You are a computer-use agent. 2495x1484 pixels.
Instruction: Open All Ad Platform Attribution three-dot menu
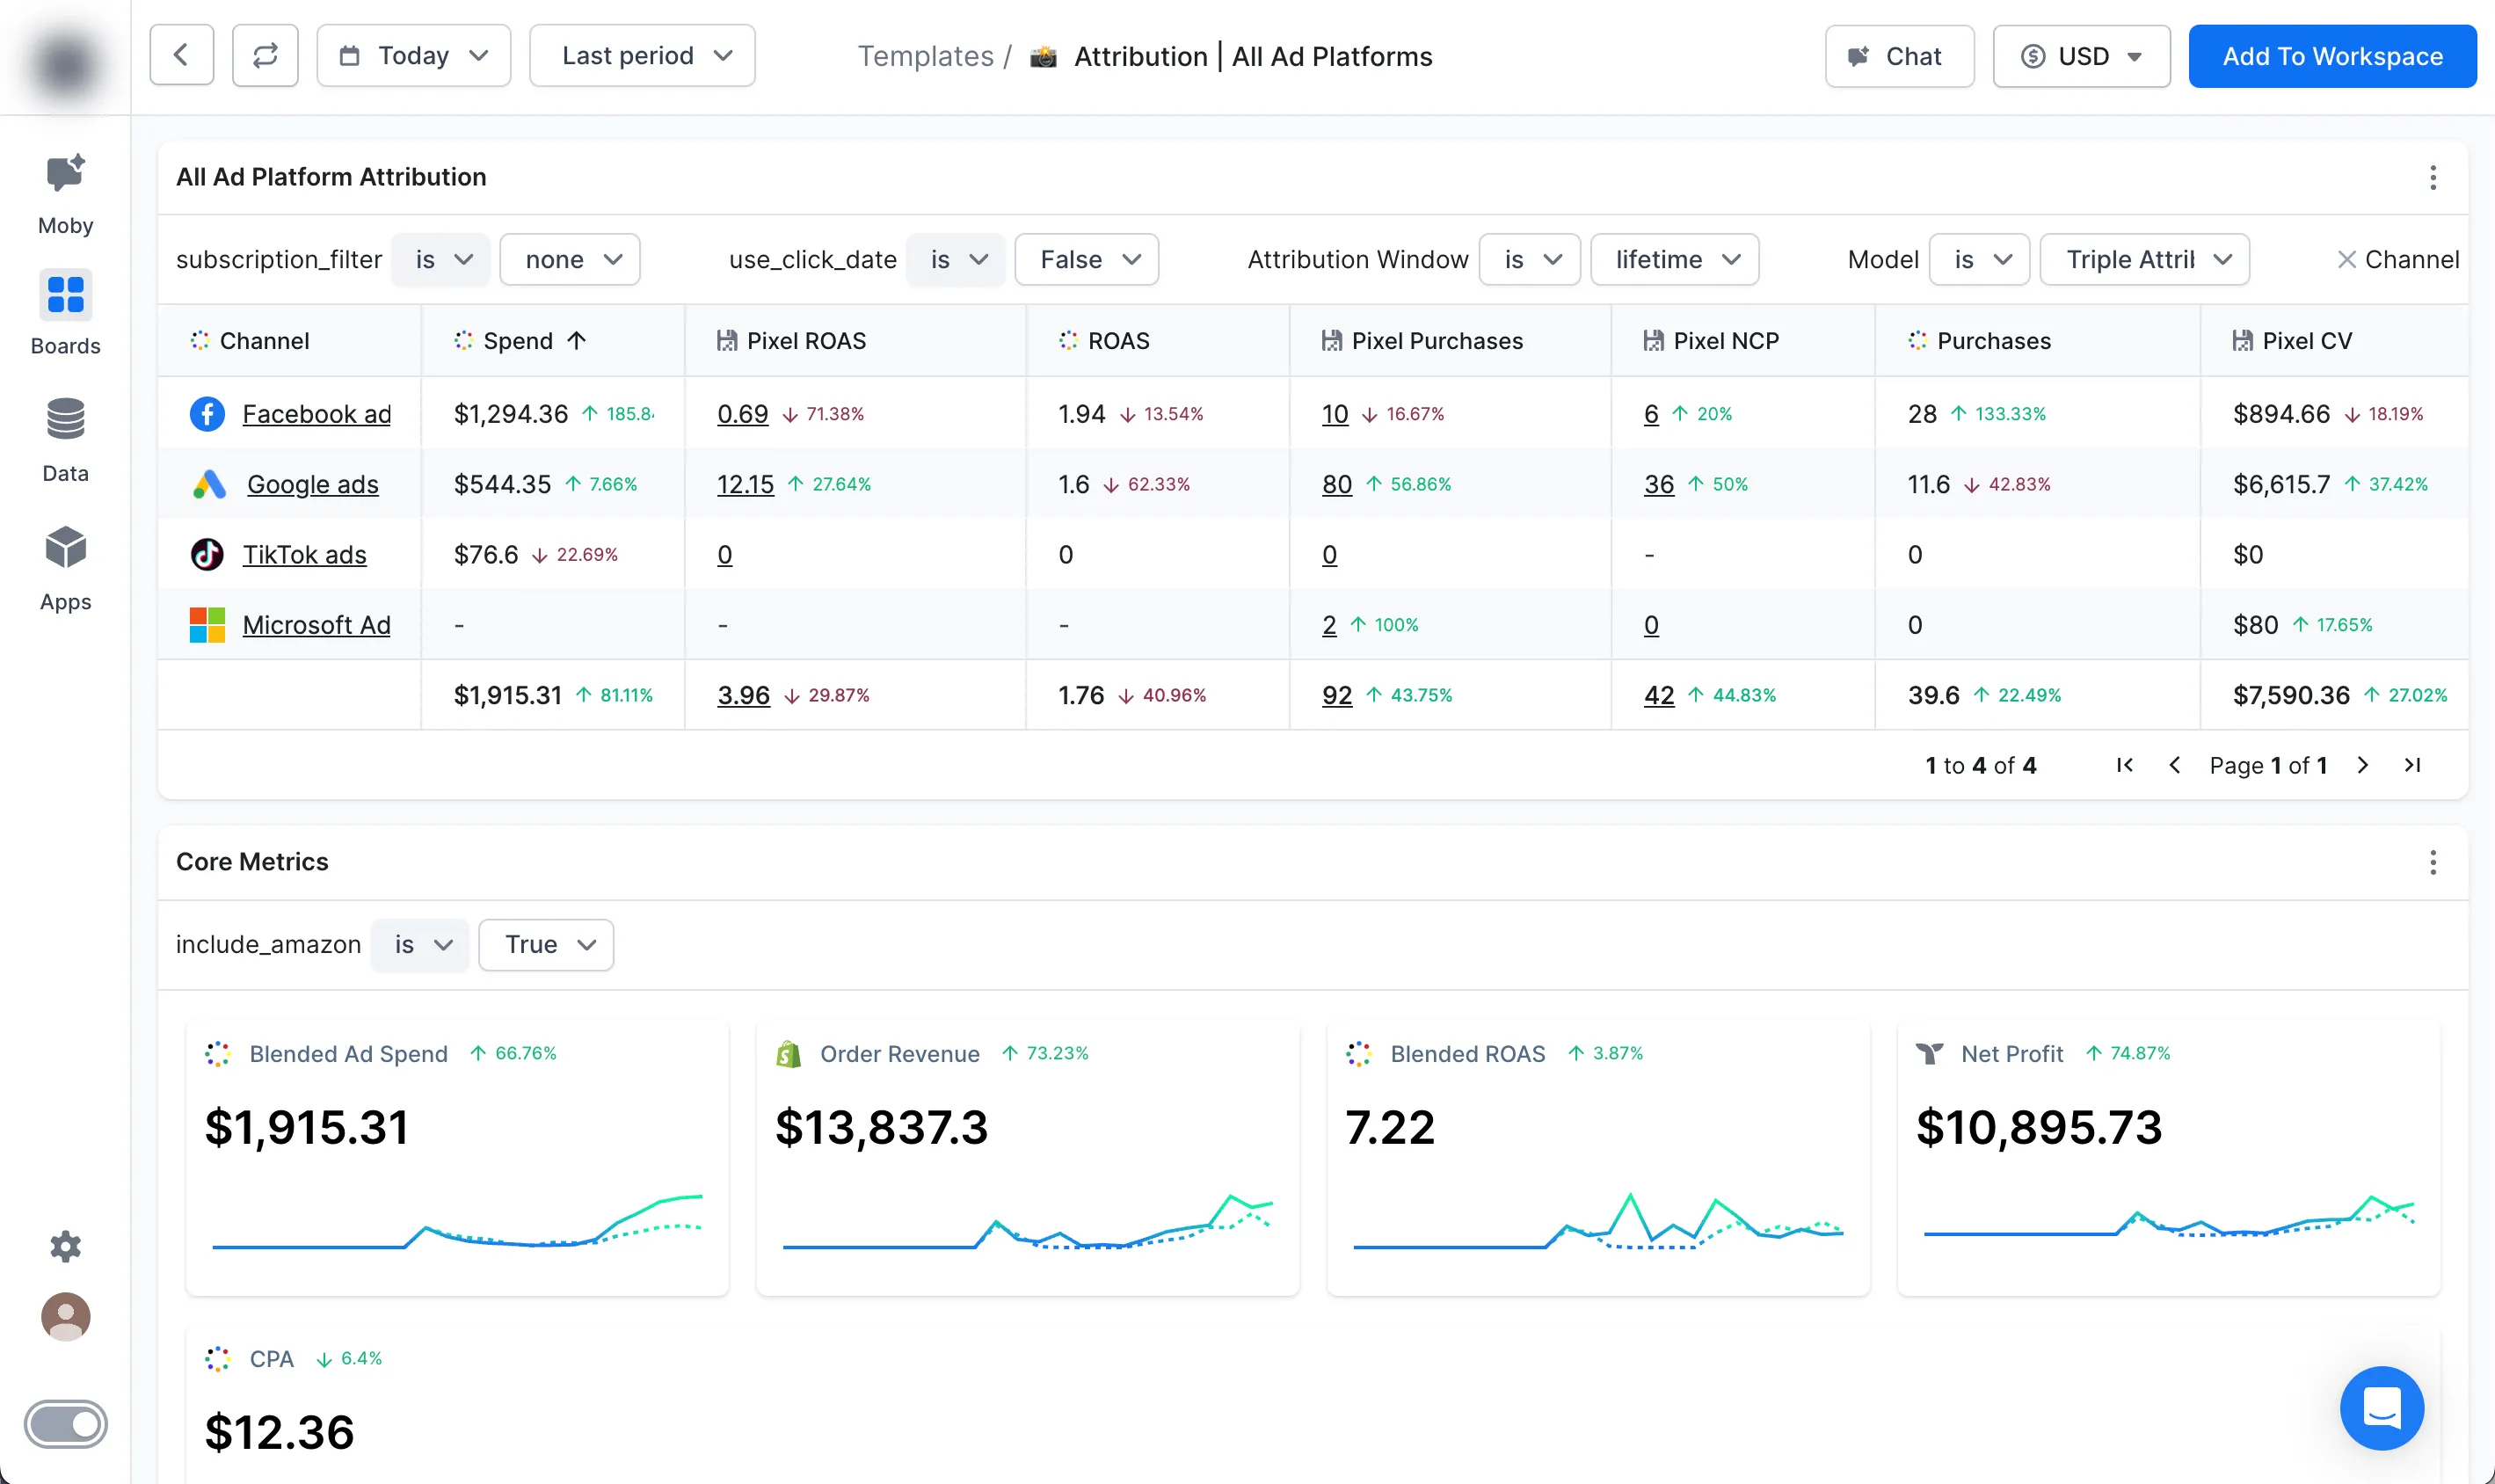pos(2432,178)
